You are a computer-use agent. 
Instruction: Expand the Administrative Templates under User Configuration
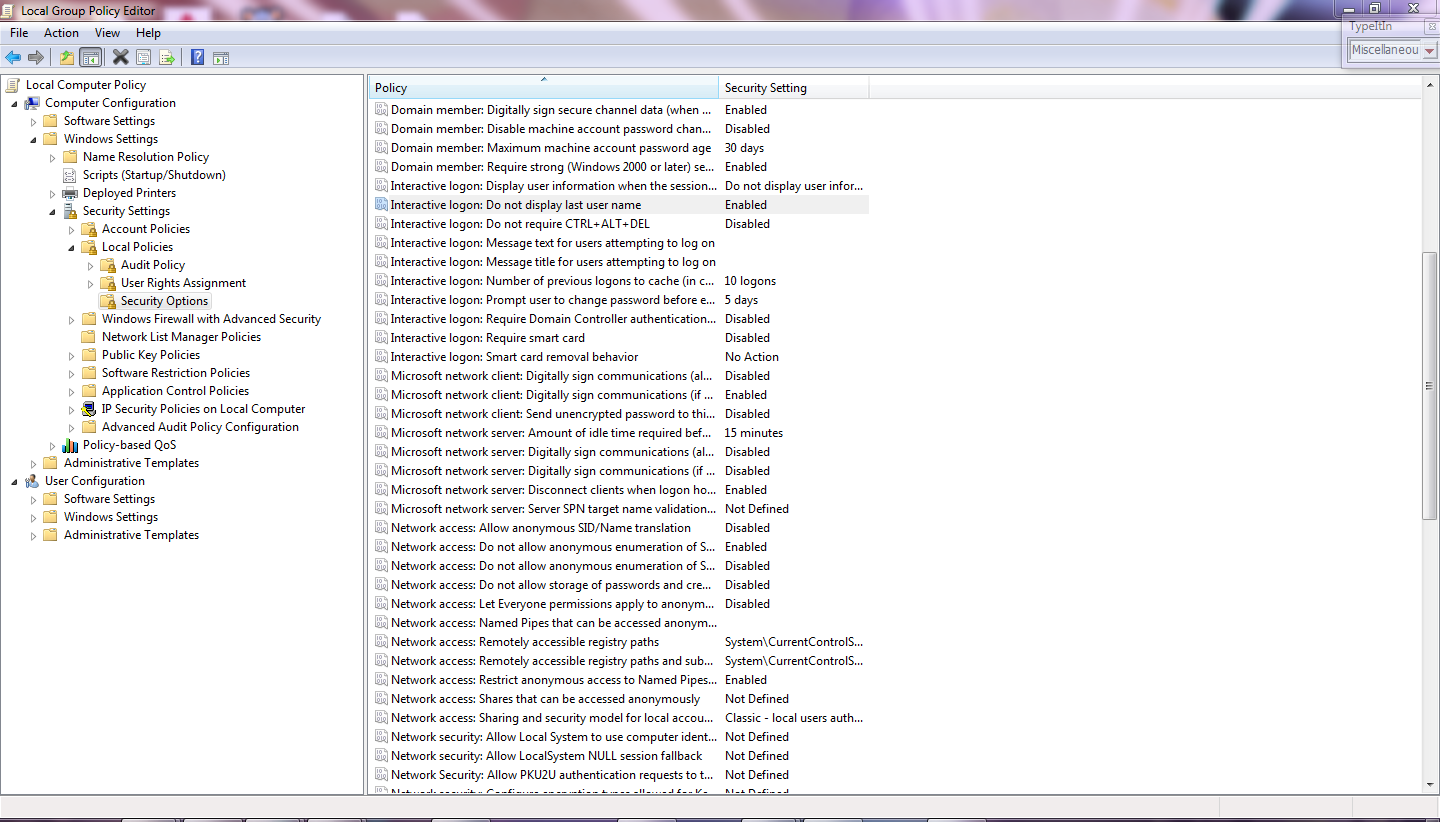pyautogui.click(x=33, y=535)
